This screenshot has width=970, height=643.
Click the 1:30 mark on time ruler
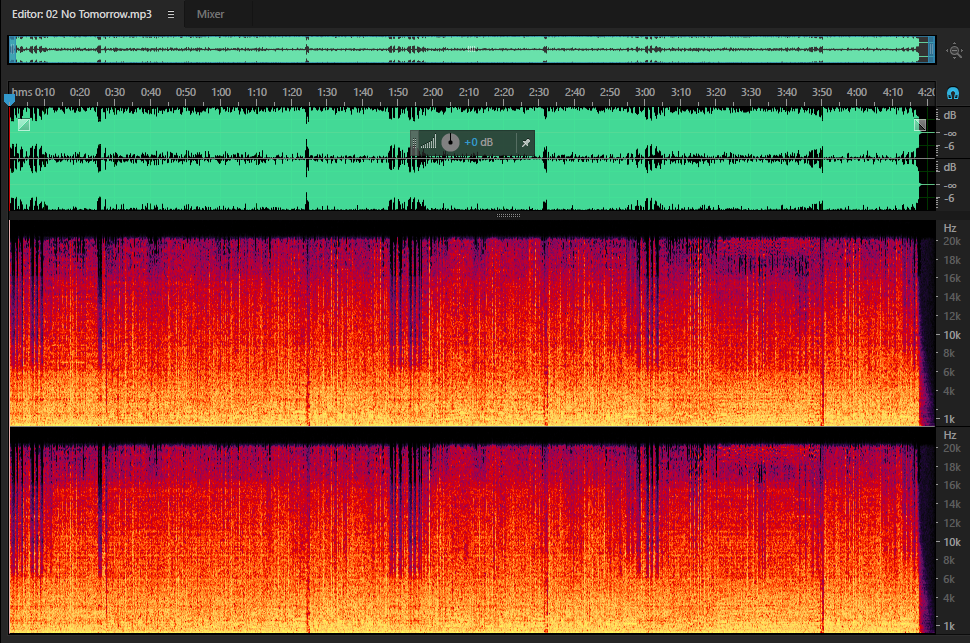(x=327, y=92)
